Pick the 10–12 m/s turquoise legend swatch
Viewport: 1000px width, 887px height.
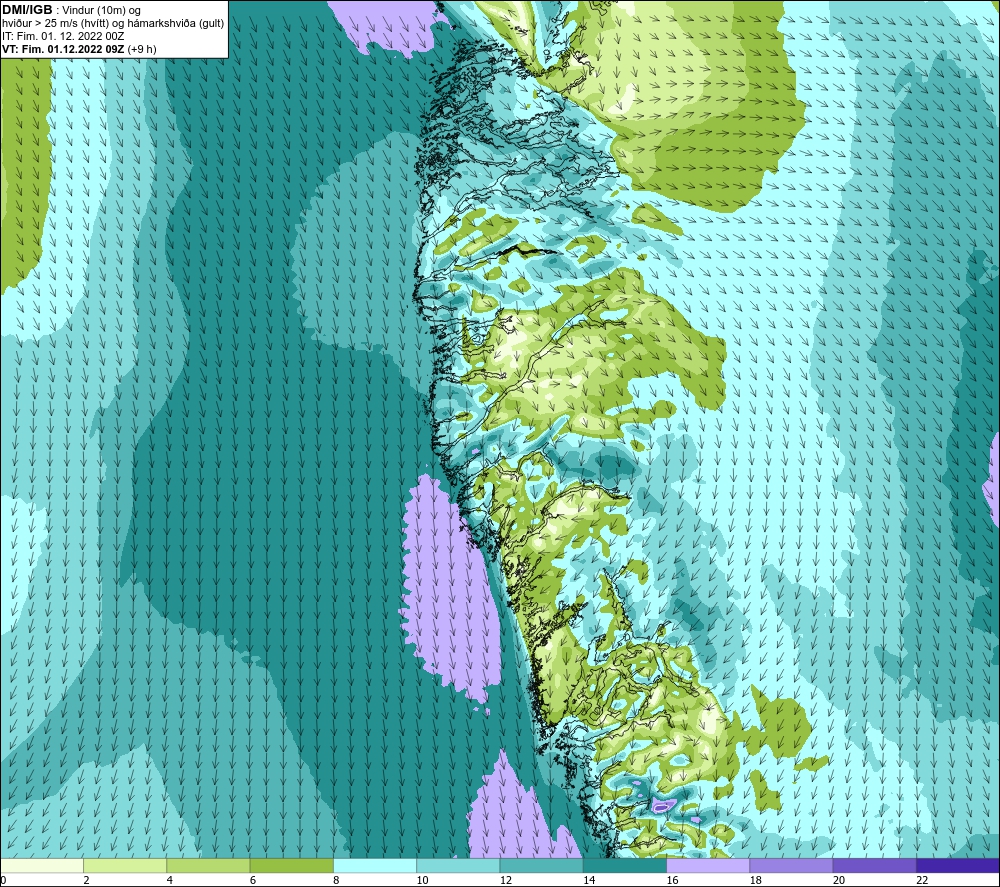pos(458,866)
